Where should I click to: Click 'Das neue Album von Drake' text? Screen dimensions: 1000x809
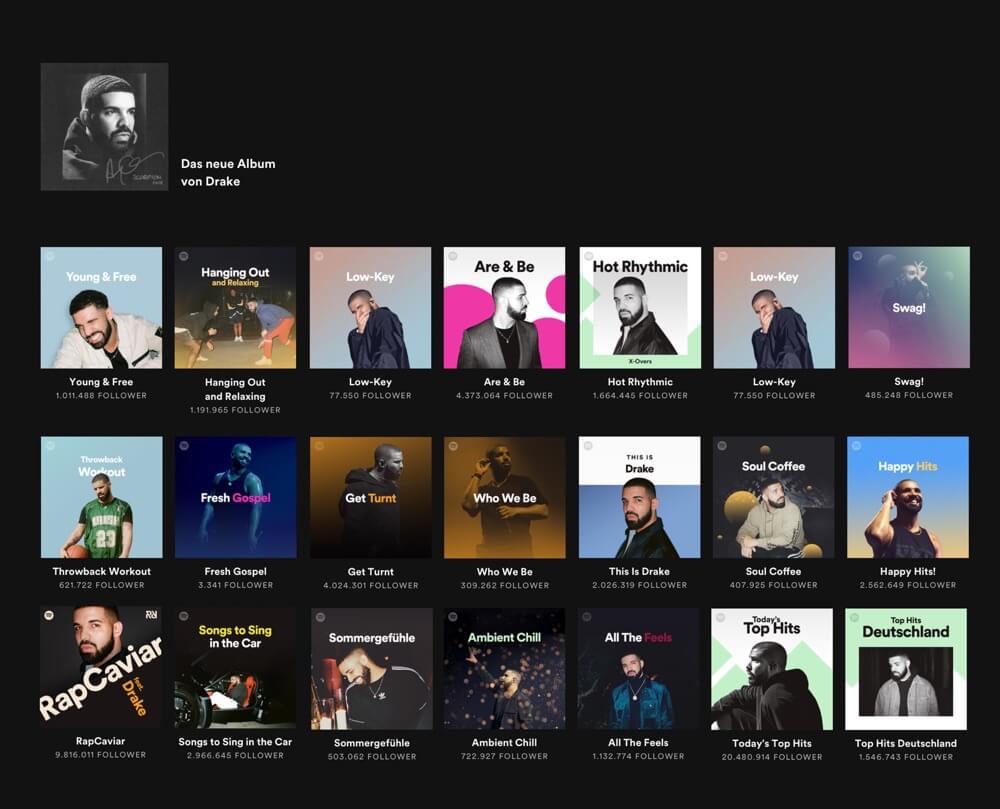[228, 172]
